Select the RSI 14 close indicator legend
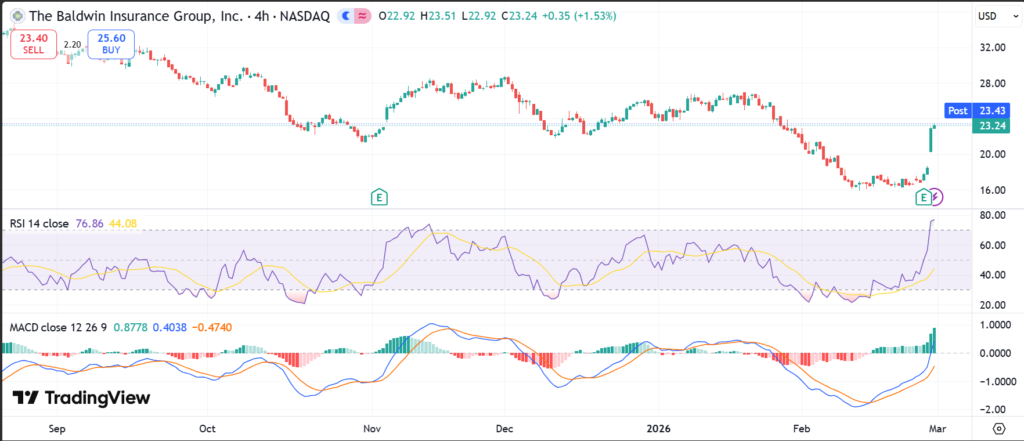The image size is (1024, 441). [x=40, y=224]
